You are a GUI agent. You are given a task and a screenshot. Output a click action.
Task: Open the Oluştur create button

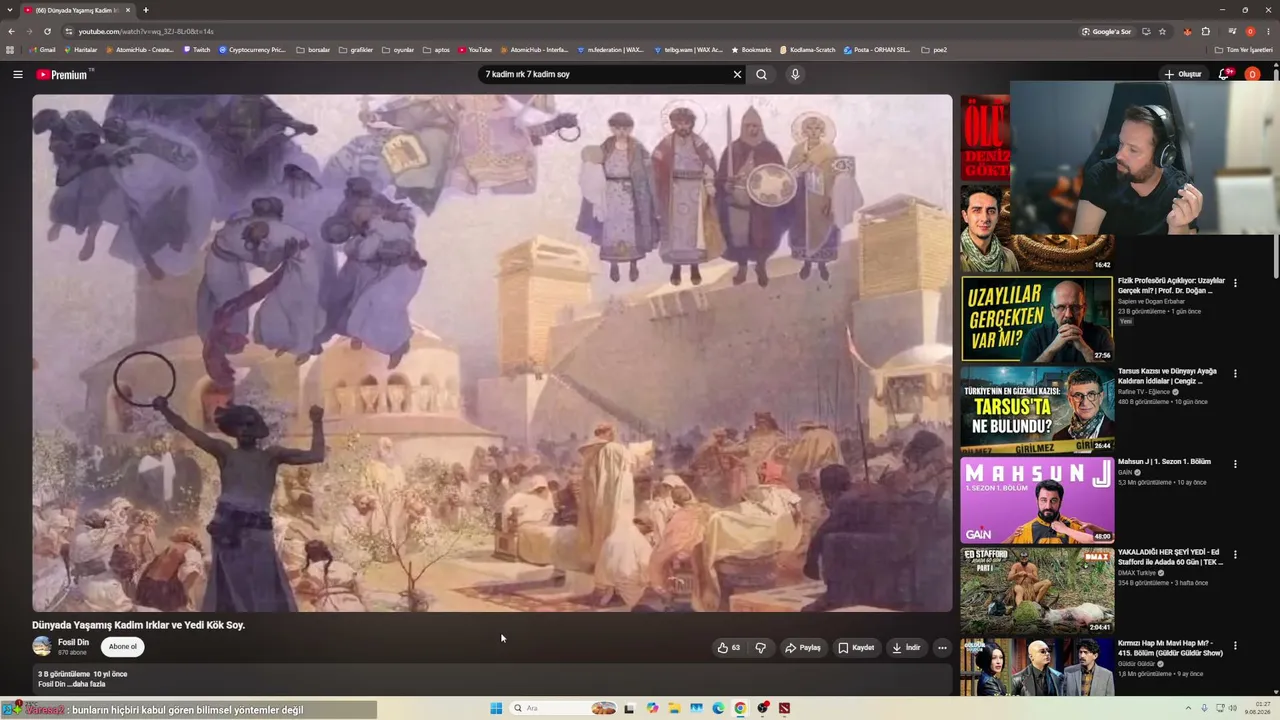tap(1182, 74)
